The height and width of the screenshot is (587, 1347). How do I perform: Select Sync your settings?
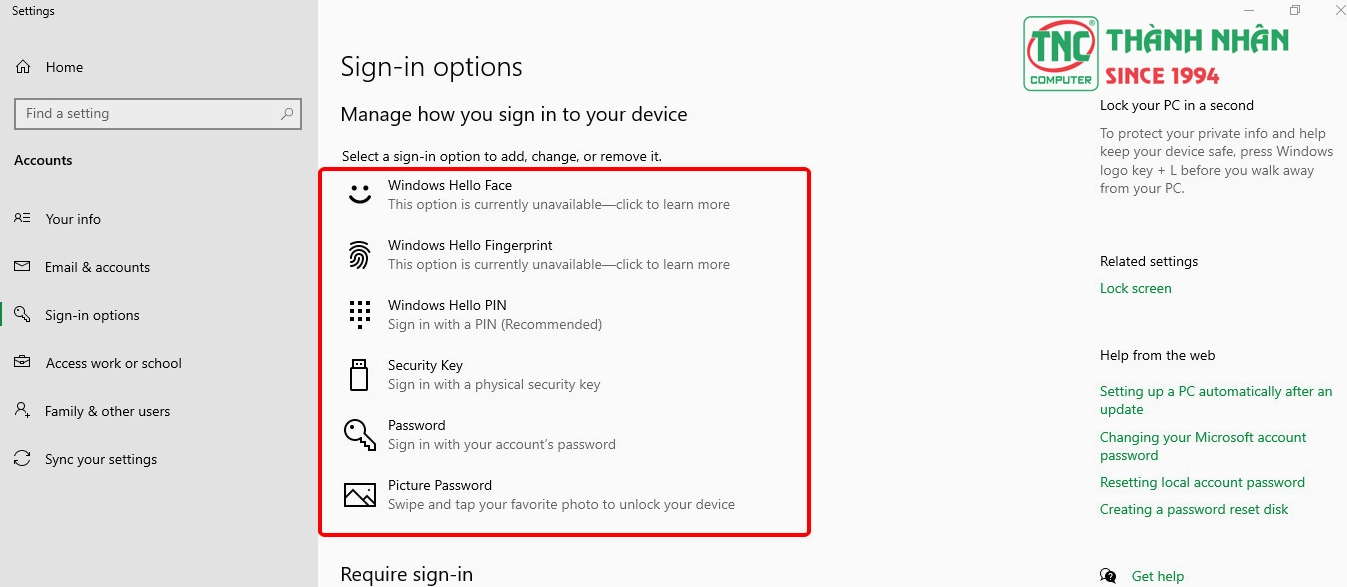click(101, 459)
